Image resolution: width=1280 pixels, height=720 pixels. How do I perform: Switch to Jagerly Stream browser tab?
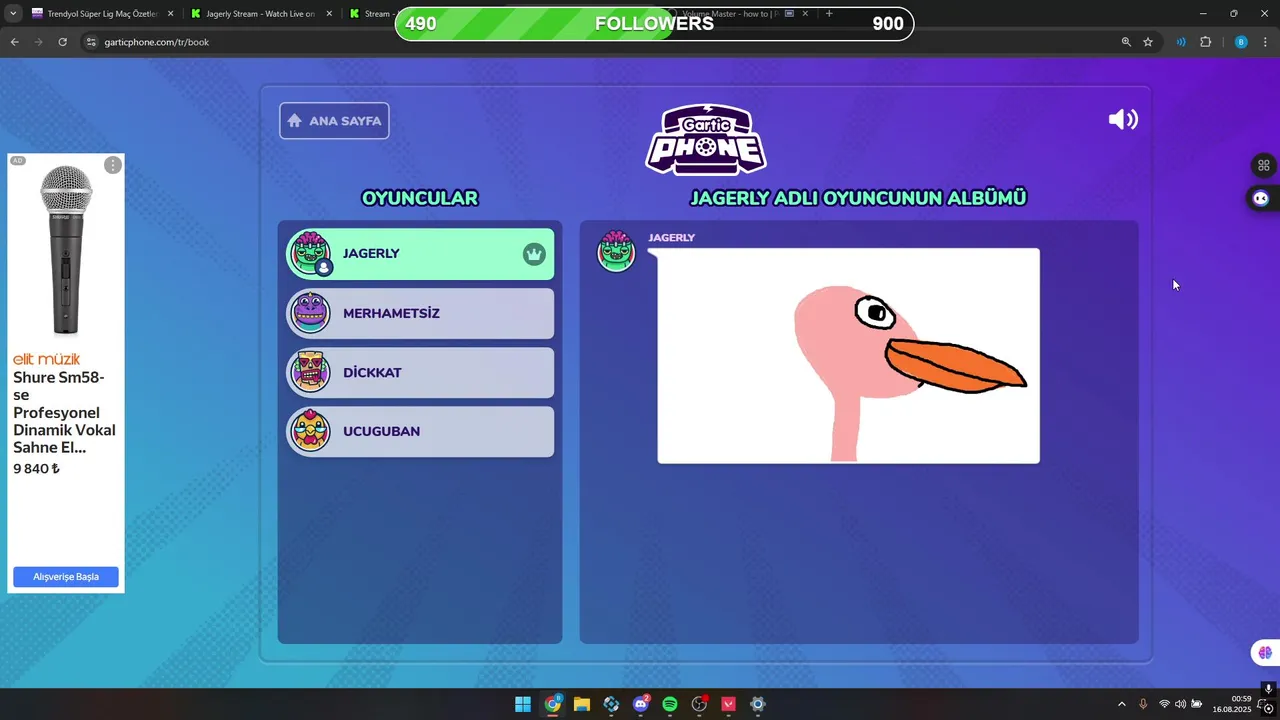(260, 14)
